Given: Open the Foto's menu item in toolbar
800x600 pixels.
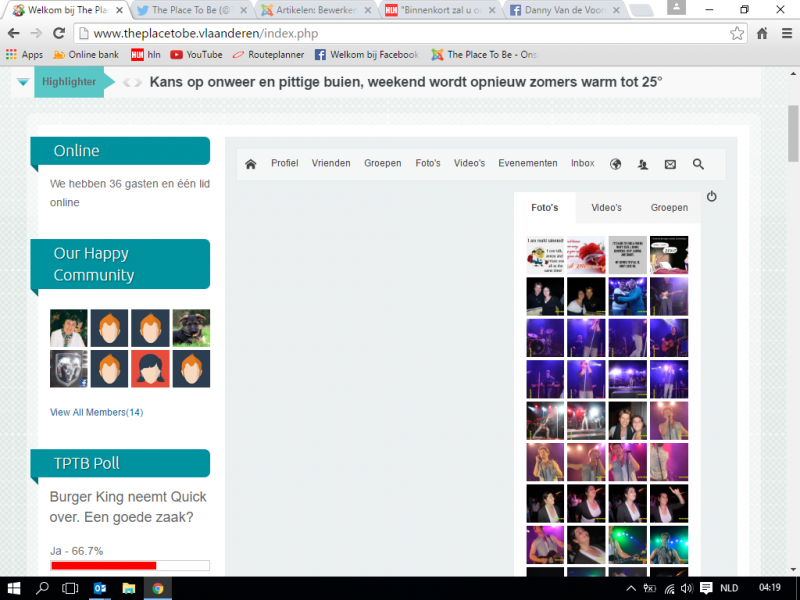Looking at the screenshot, I should click(428, 163).
